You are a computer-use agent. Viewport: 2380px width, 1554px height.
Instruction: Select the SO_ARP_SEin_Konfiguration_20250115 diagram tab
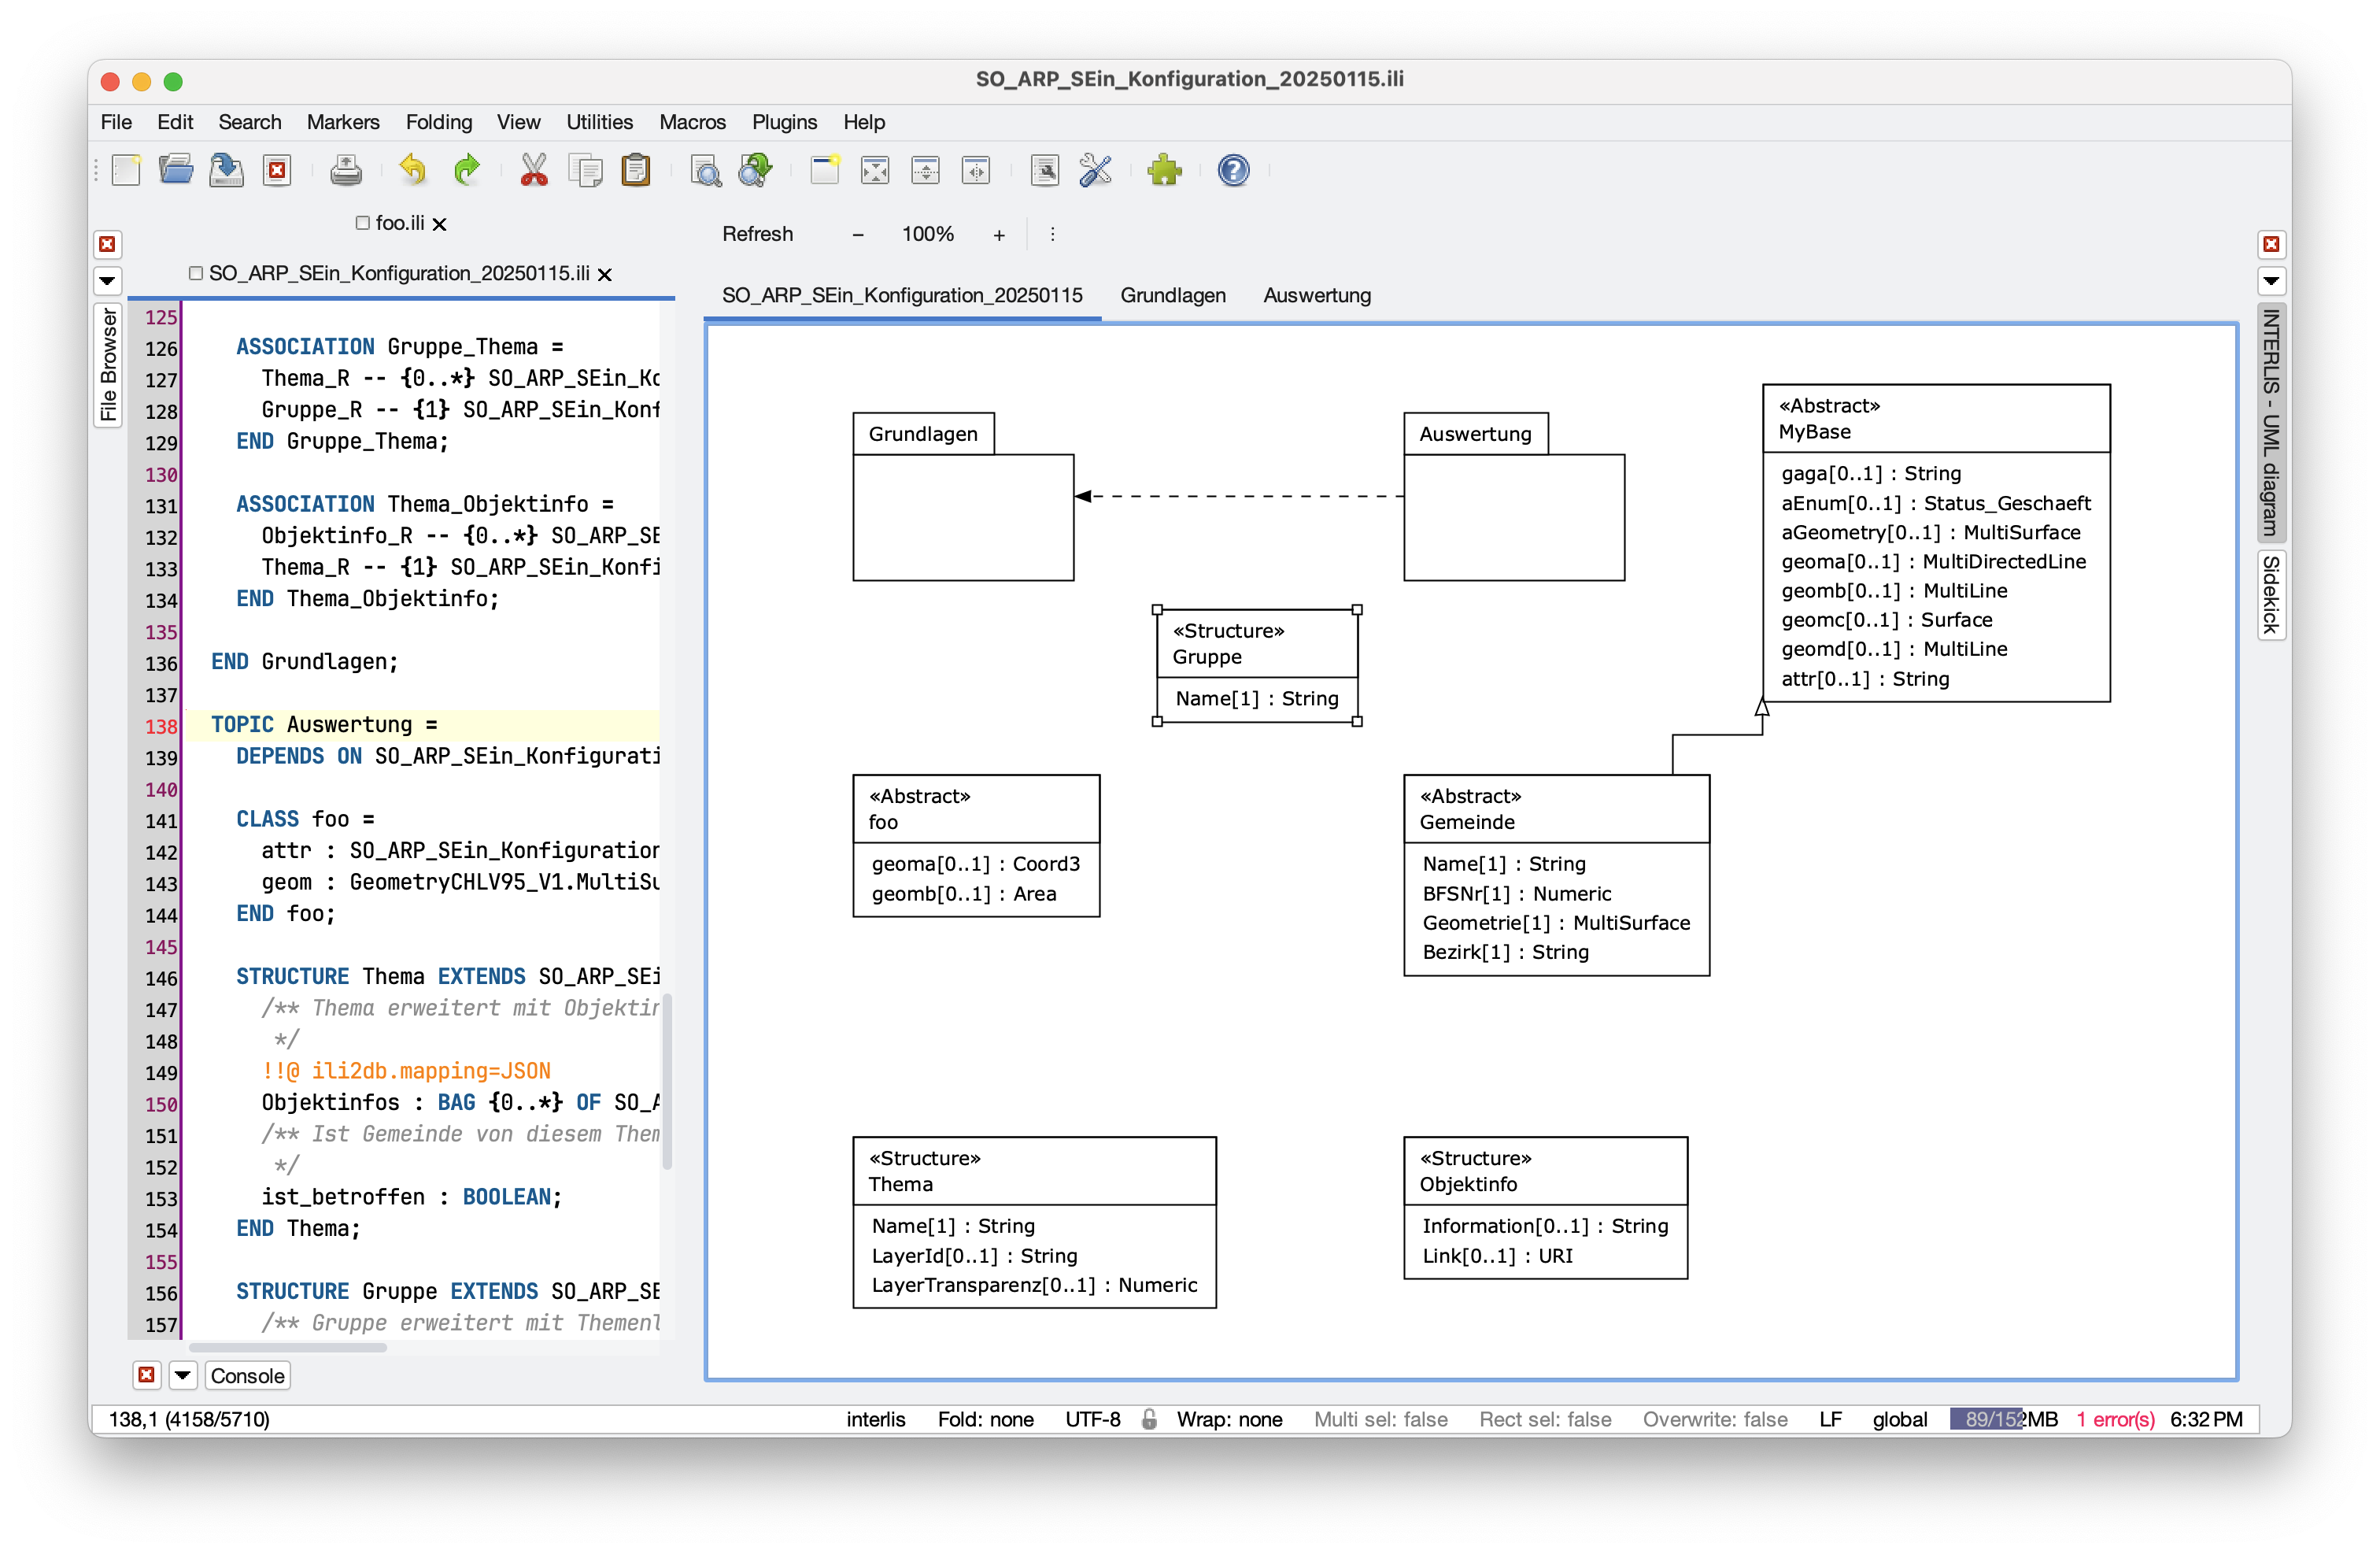902,295
